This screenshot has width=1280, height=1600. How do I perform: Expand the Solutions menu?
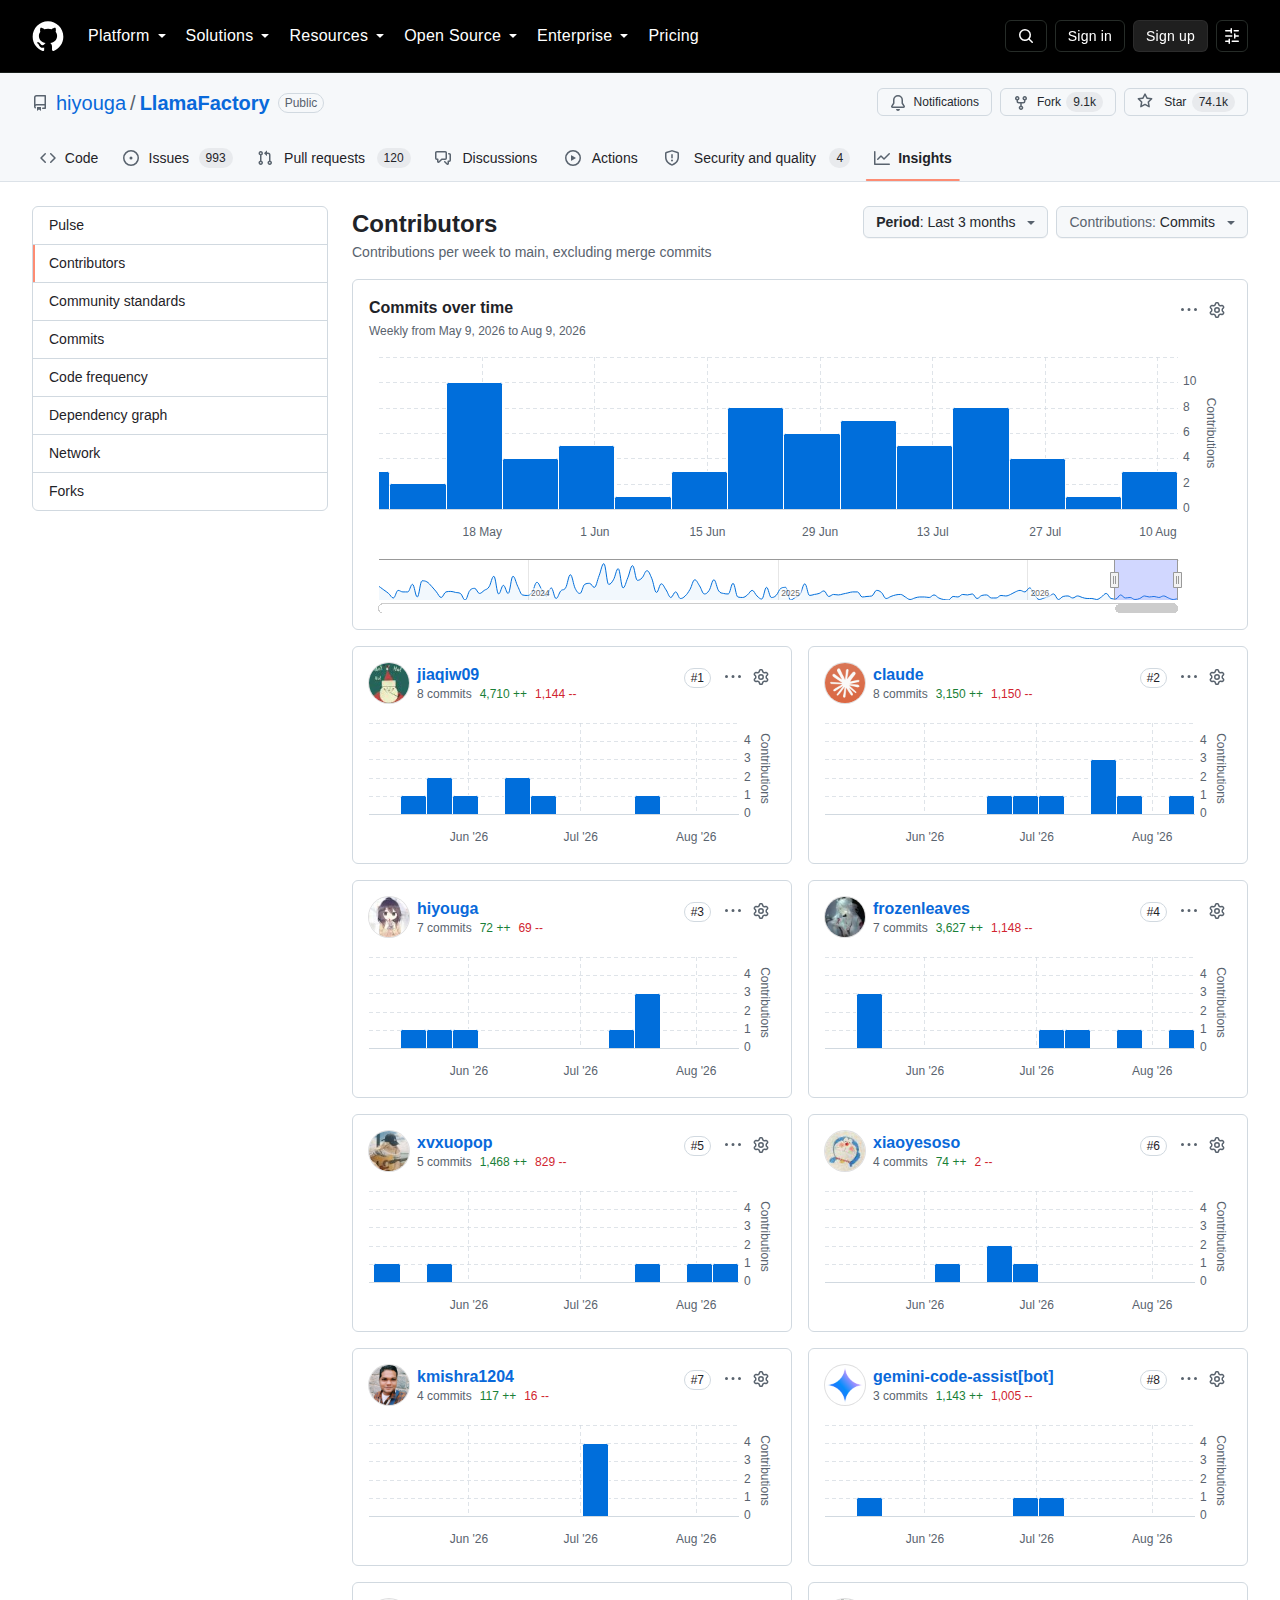pyautogui.click(x=227, y=36)
